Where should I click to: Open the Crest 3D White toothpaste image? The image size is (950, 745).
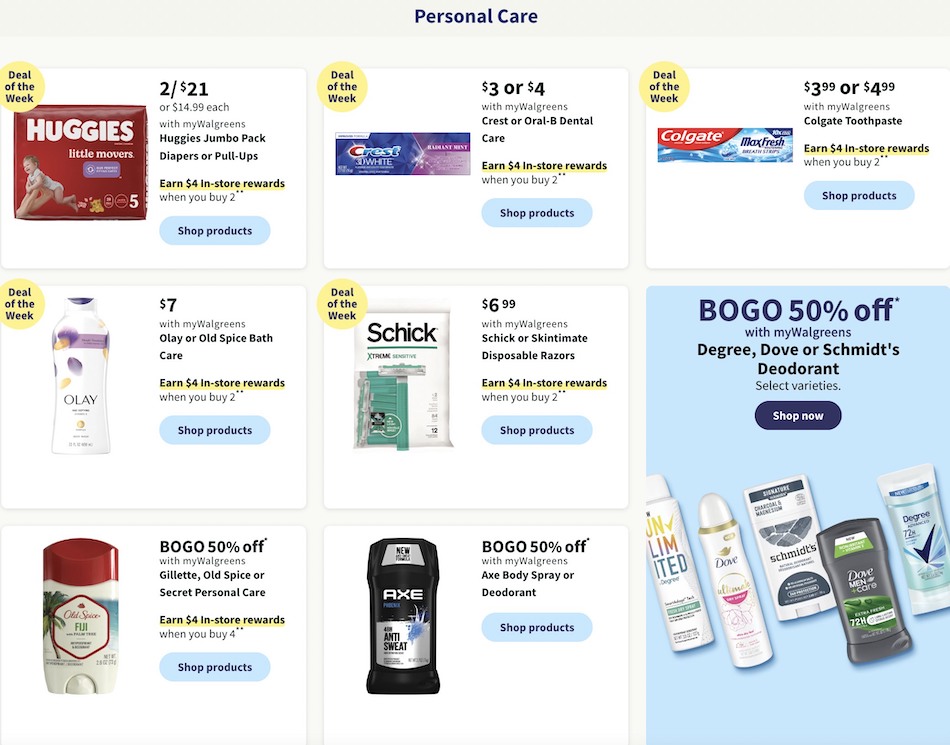(x=403, y=154)
